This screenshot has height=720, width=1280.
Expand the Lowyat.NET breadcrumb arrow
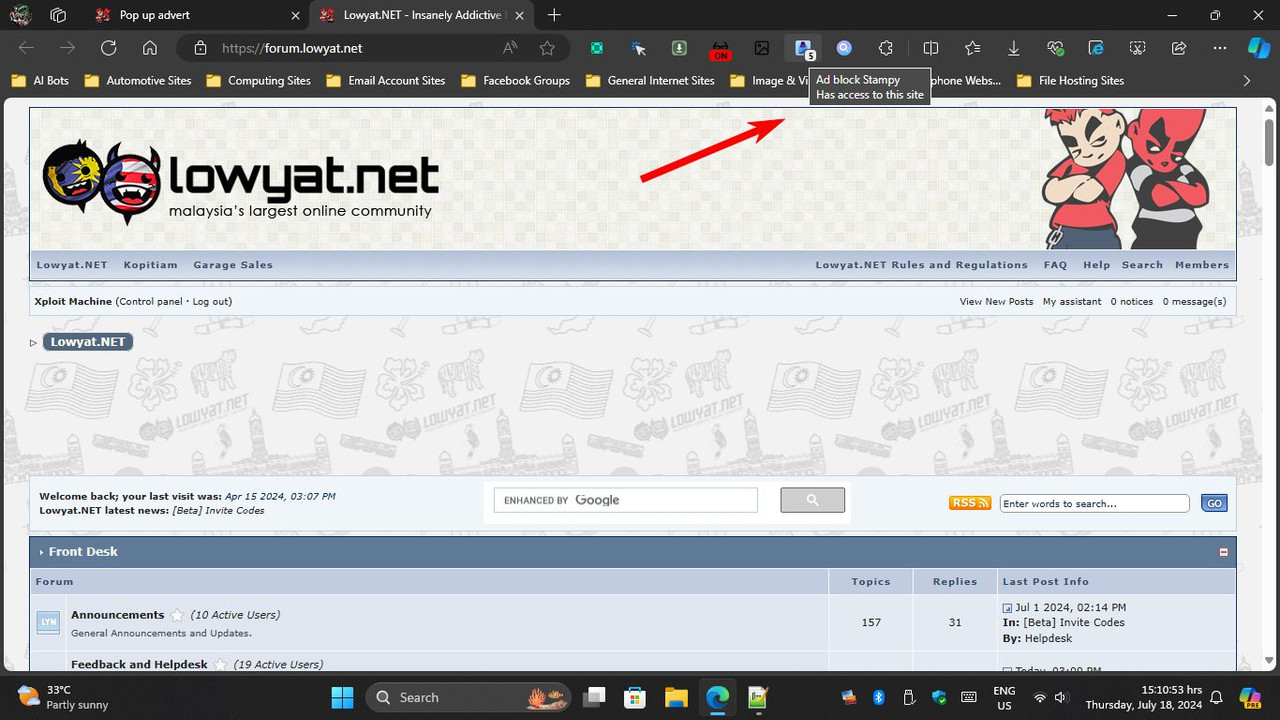(33, 342)
